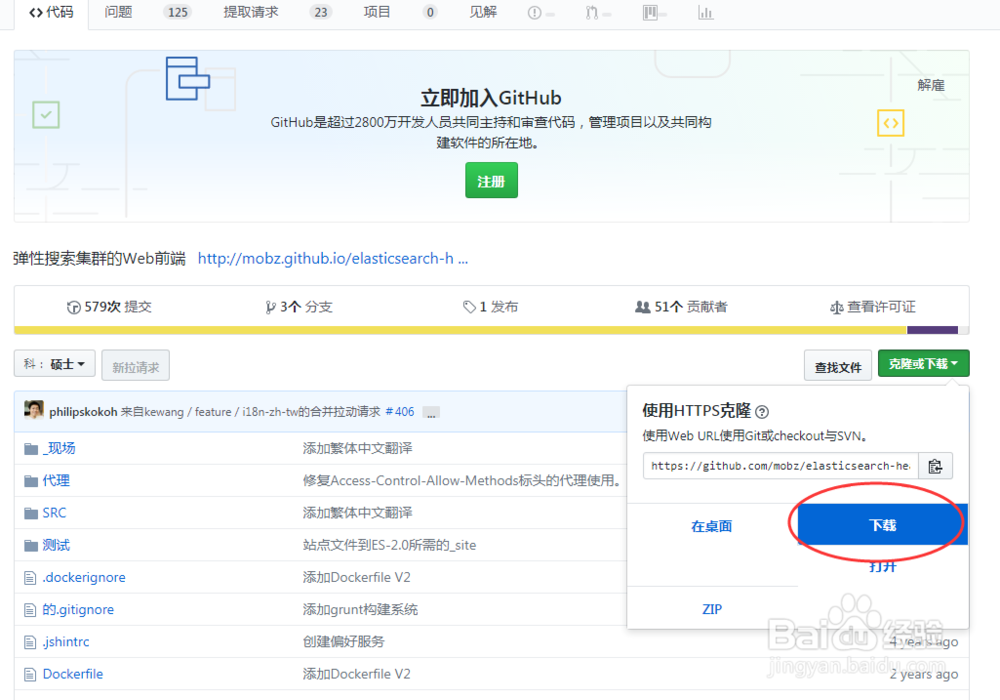Click file icon beside .dockerignore
Viewport: 1000px width, 700px height.
(30, 578)
